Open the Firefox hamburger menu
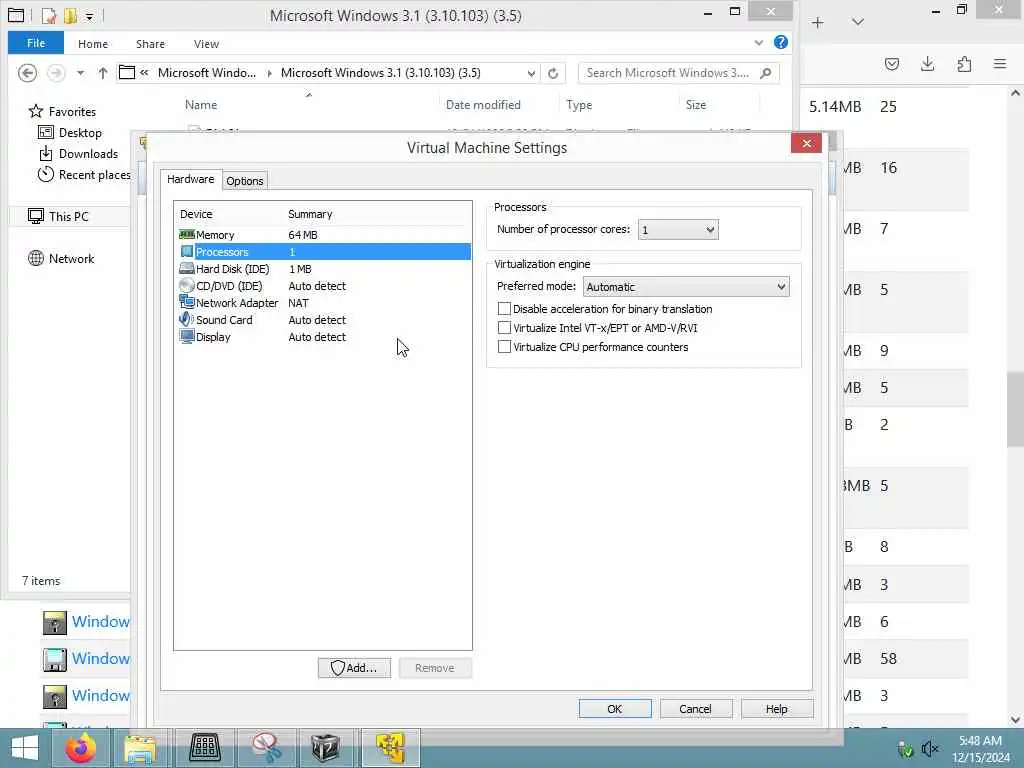Image resolution: width=1024 pixels, height=768 pixels. pos(1000,63)
